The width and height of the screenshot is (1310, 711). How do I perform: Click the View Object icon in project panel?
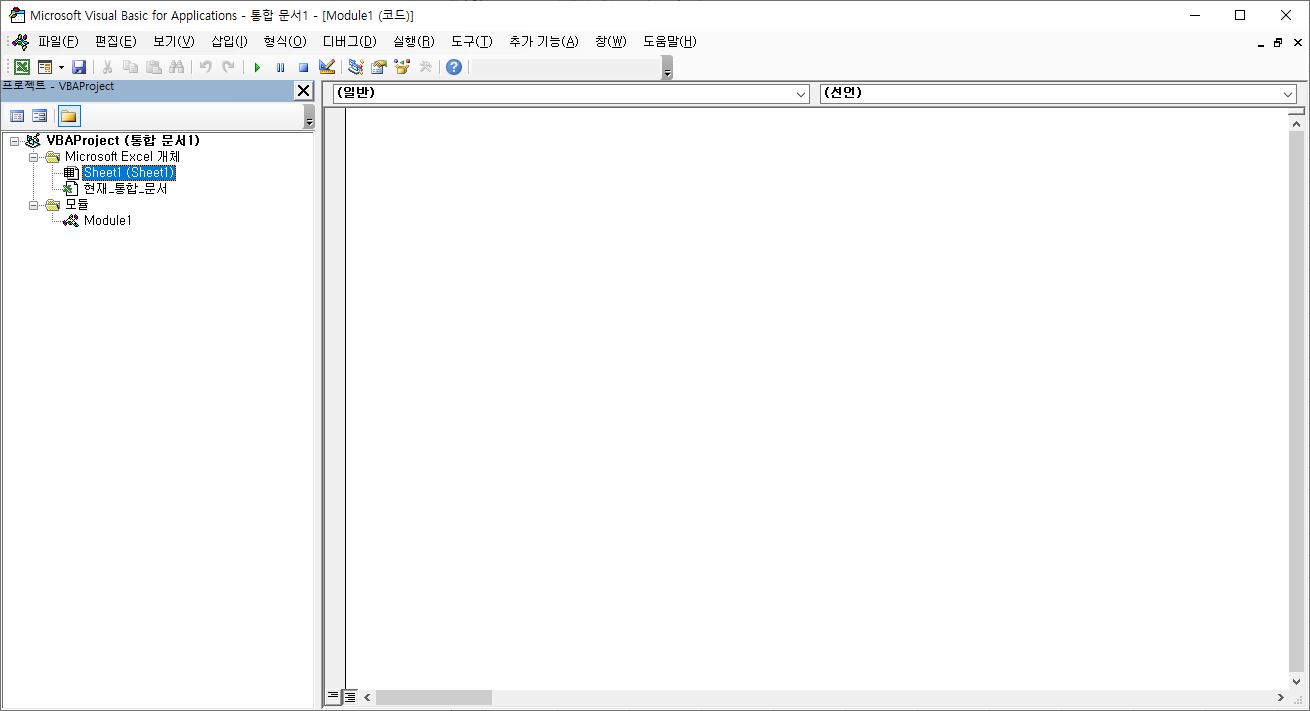[39, 116]
